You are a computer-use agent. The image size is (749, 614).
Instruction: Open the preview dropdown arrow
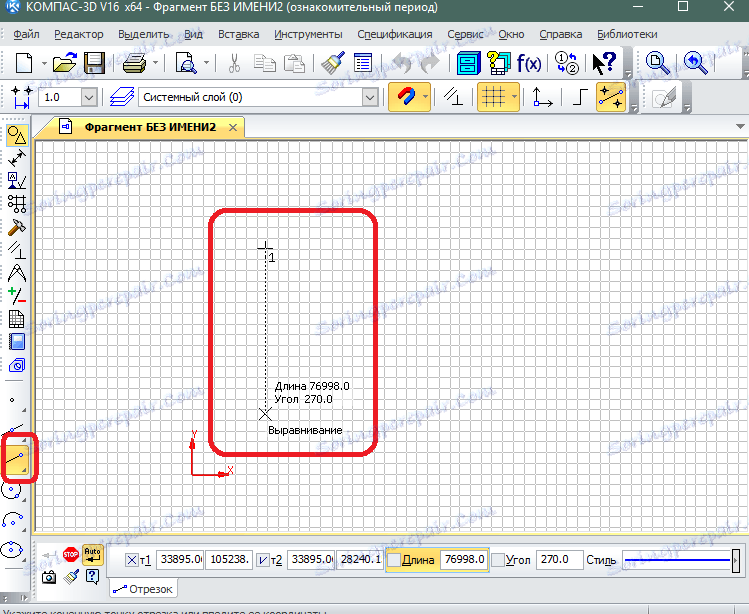coord(206,63)
